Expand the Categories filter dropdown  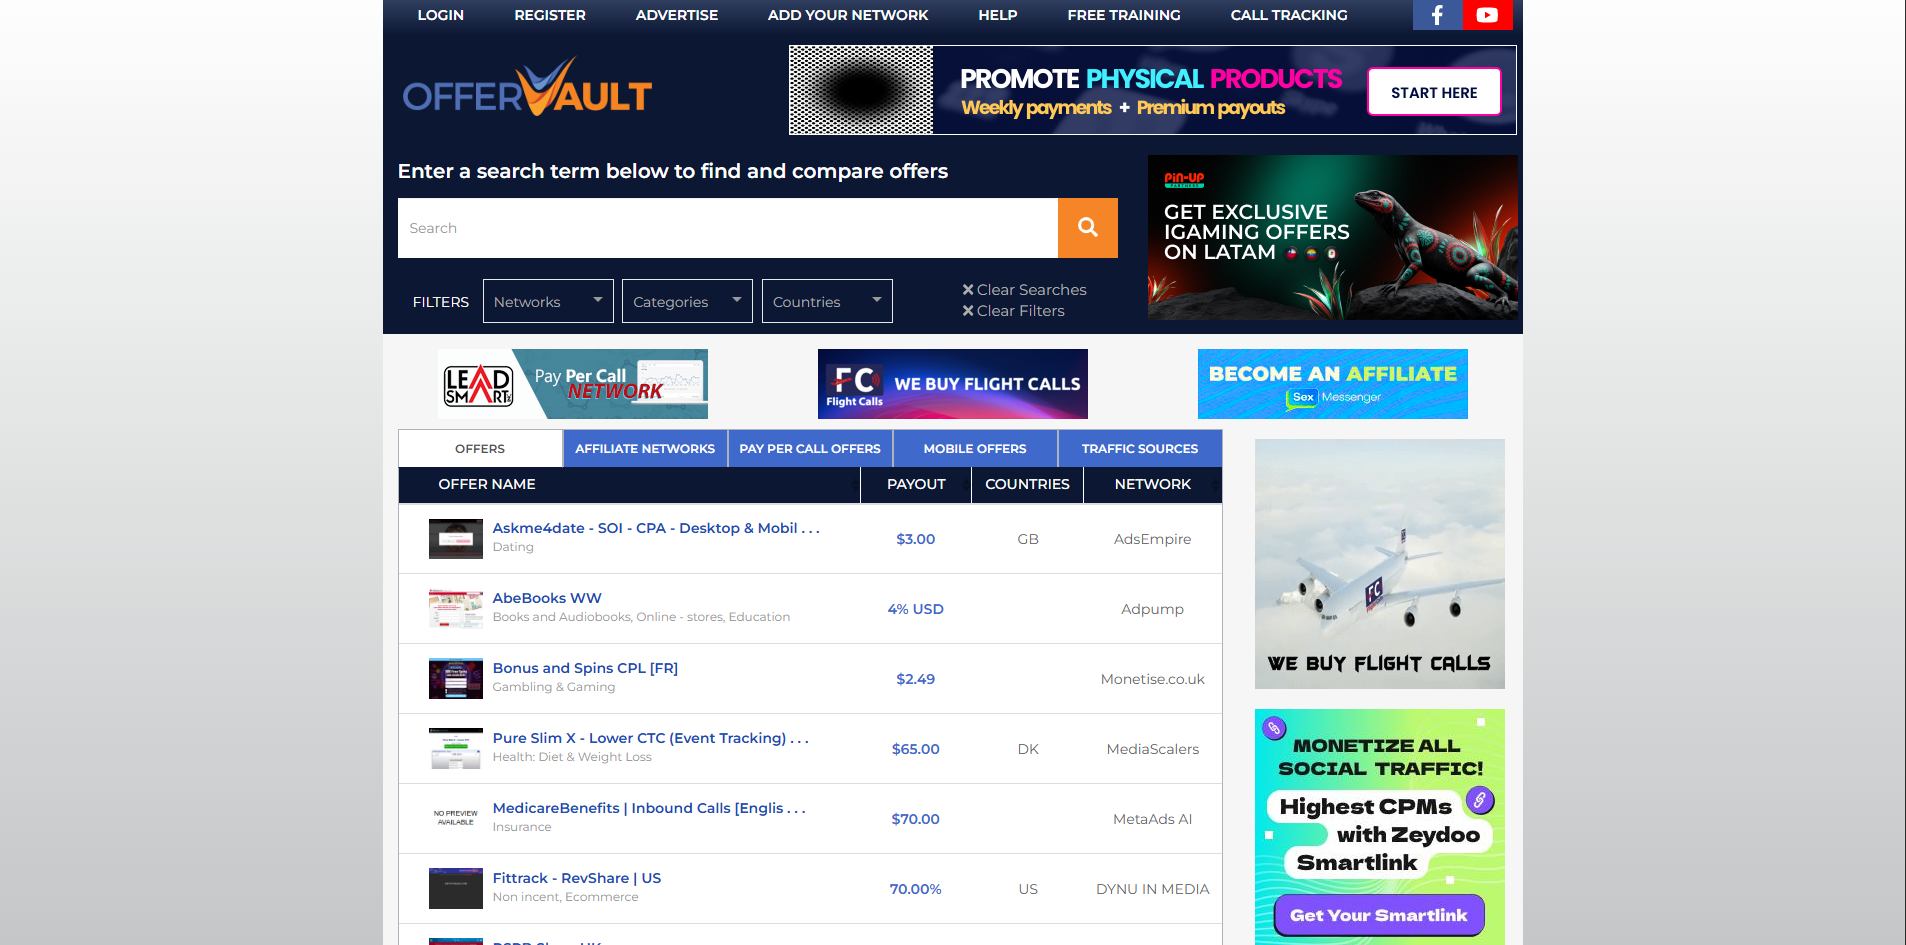pos(686,301)
